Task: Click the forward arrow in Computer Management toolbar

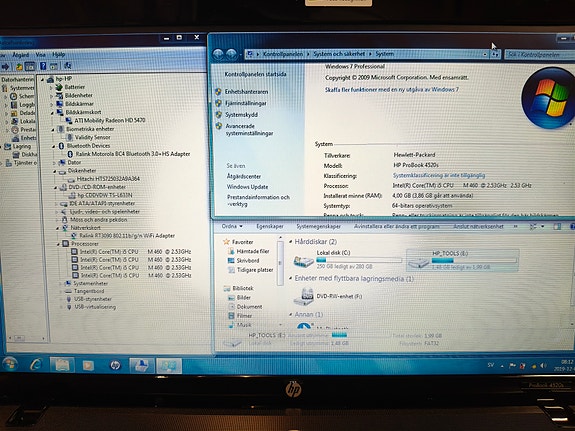Action: (x=6, y=66)
